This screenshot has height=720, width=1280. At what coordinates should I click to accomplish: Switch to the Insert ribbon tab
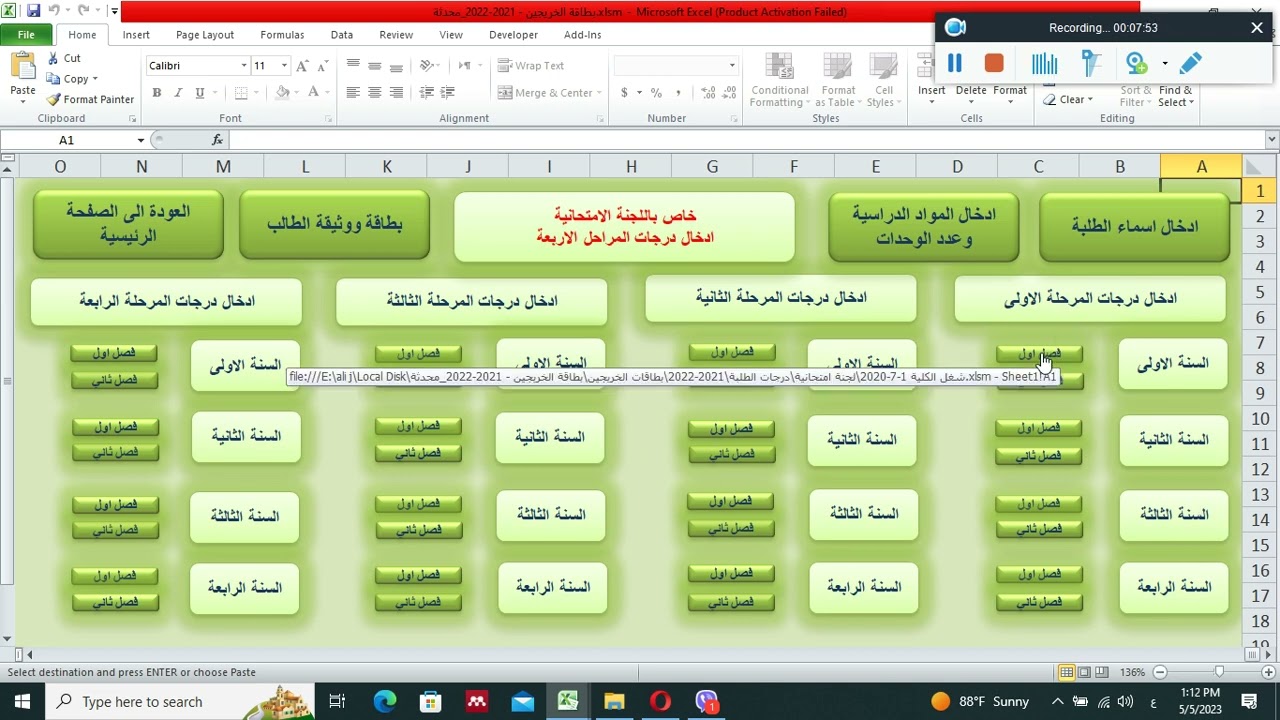136,34
